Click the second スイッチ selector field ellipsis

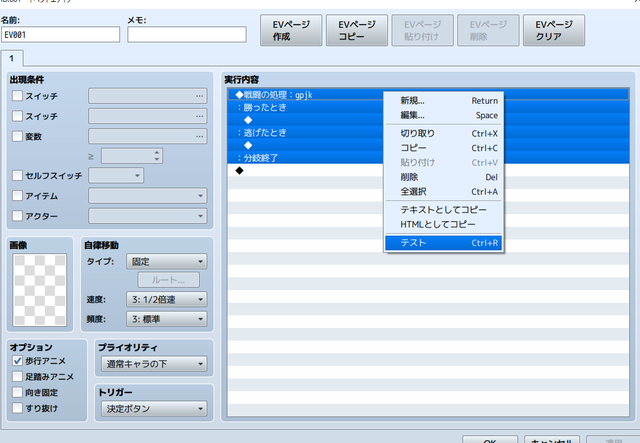(199, 116)
